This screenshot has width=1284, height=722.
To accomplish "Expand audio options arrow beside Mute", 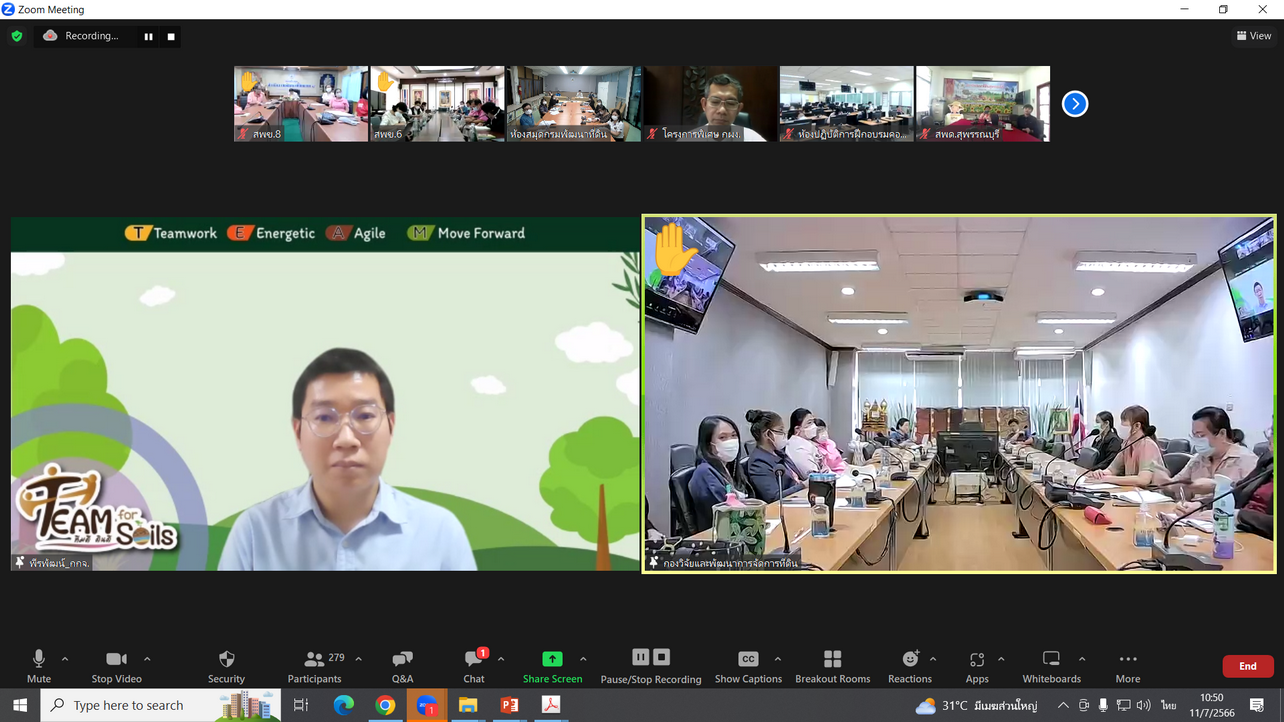I will (65, 659).
